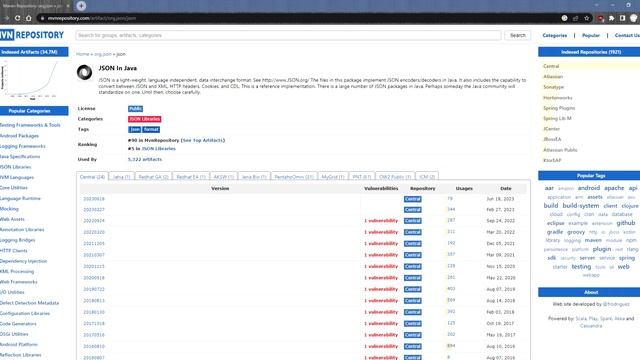Go to browser home via house icon
Screen dimensions: 640x360
(x=29, y=18)
